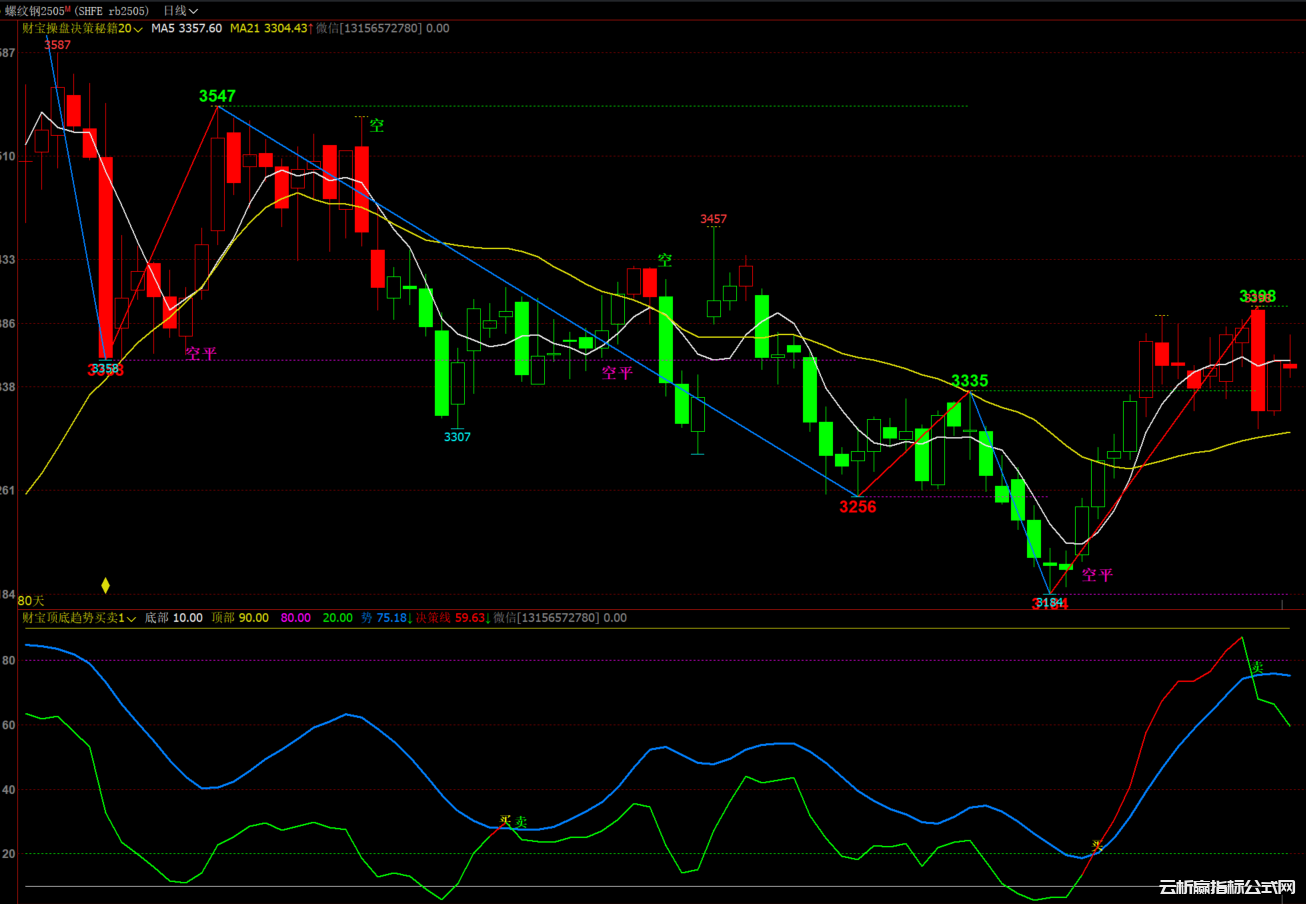Click the 3457 high price label
This screenshot has height=904, width=1306.
point(714,219)
